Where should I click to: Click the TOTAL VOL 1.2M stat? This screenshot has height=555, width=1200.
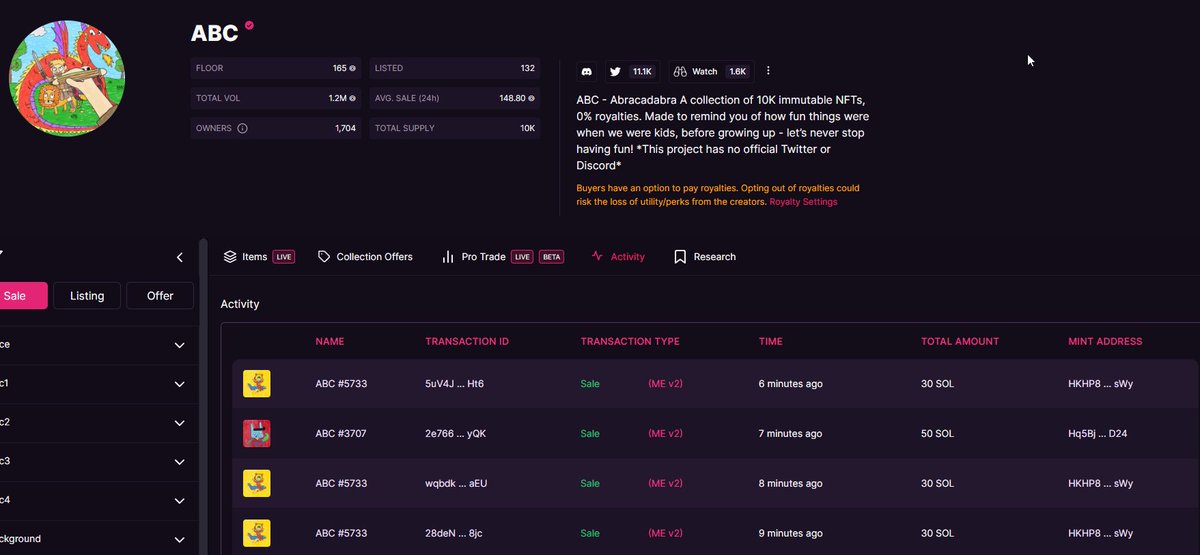tap(276, 99)
